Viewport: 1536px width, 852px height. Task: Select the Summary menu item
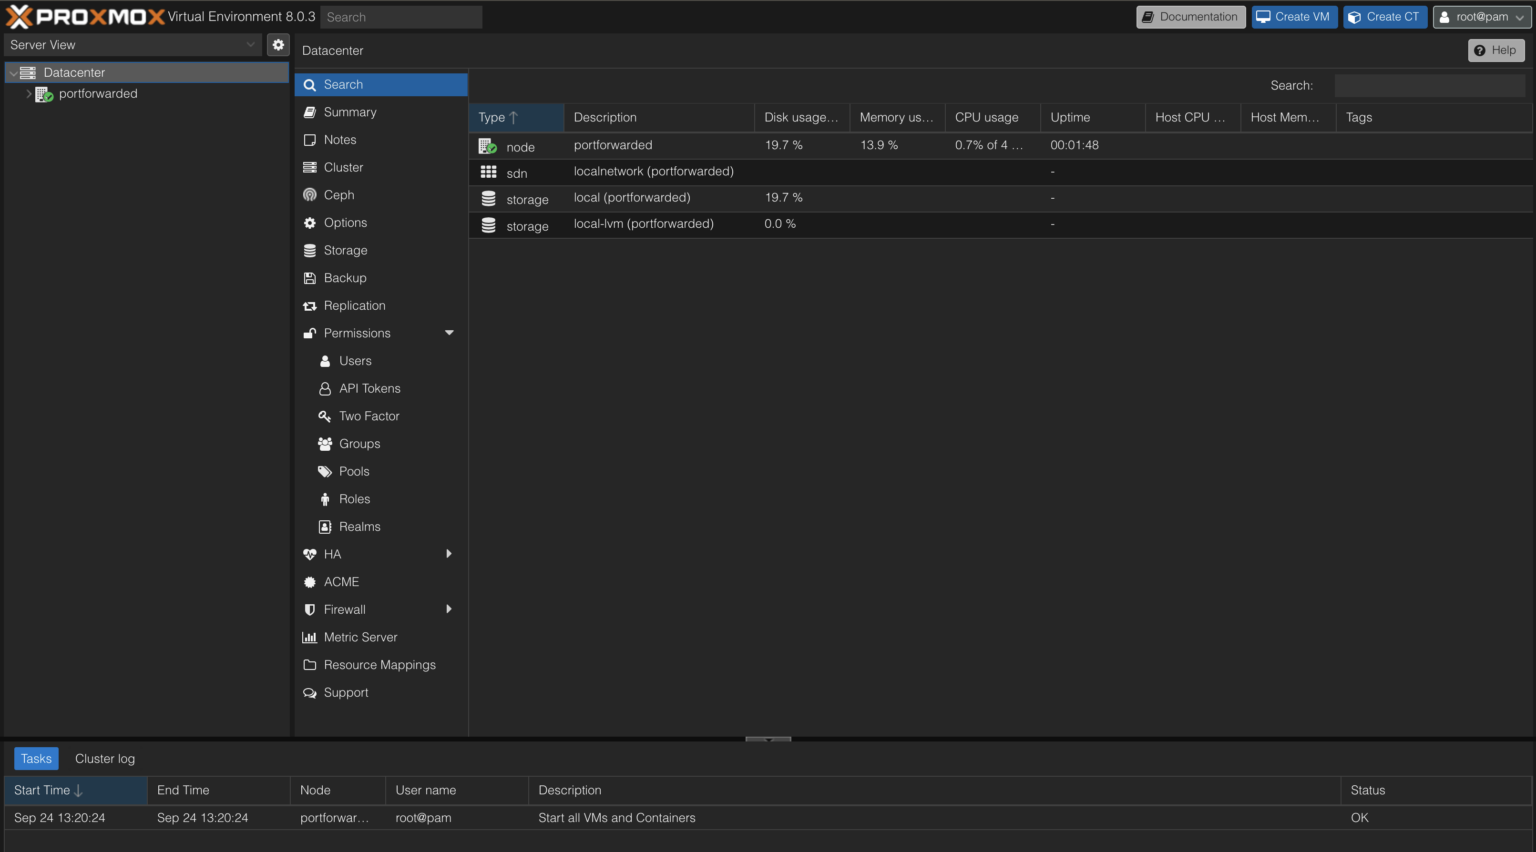(349, 112)
